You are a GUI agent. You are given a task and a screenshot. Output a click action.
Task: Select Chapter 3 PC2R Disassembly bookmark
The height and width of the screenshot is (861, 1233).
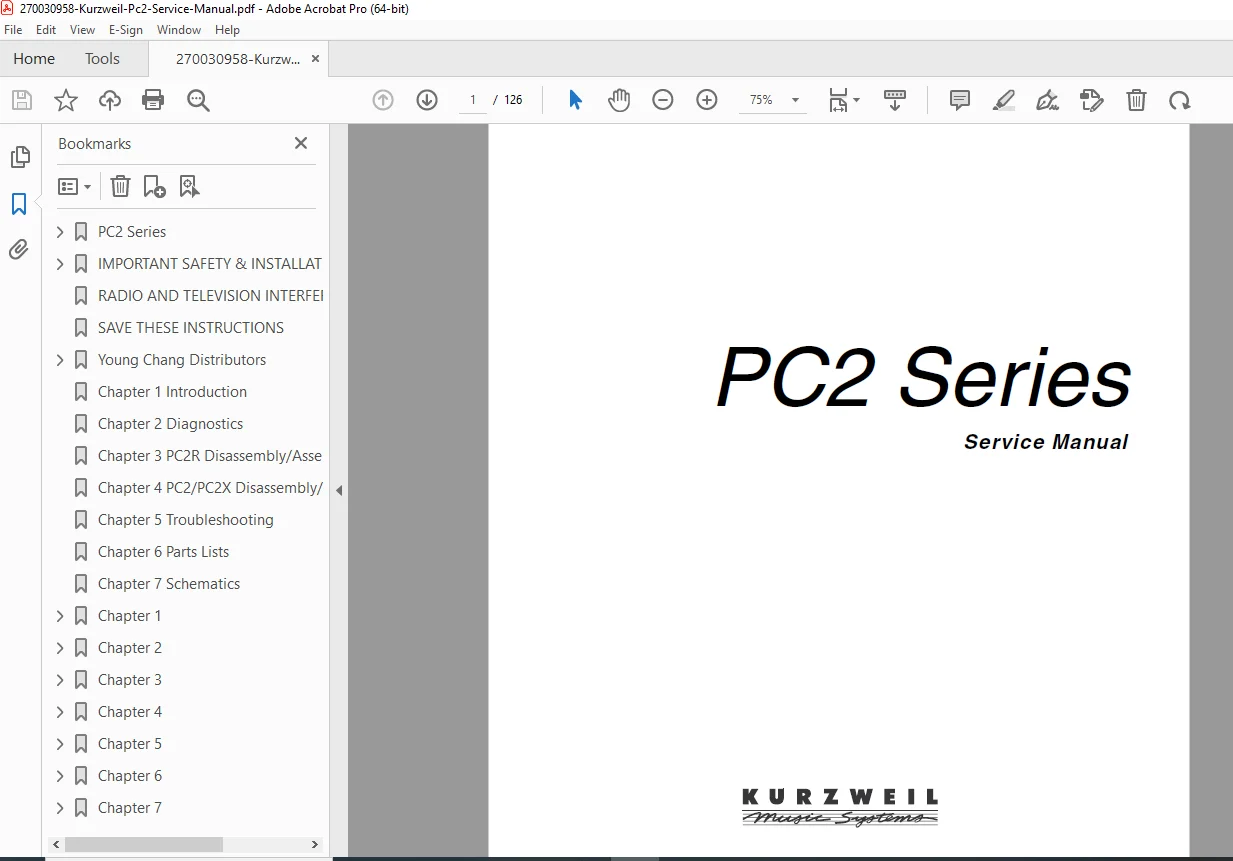click(210, 456)
